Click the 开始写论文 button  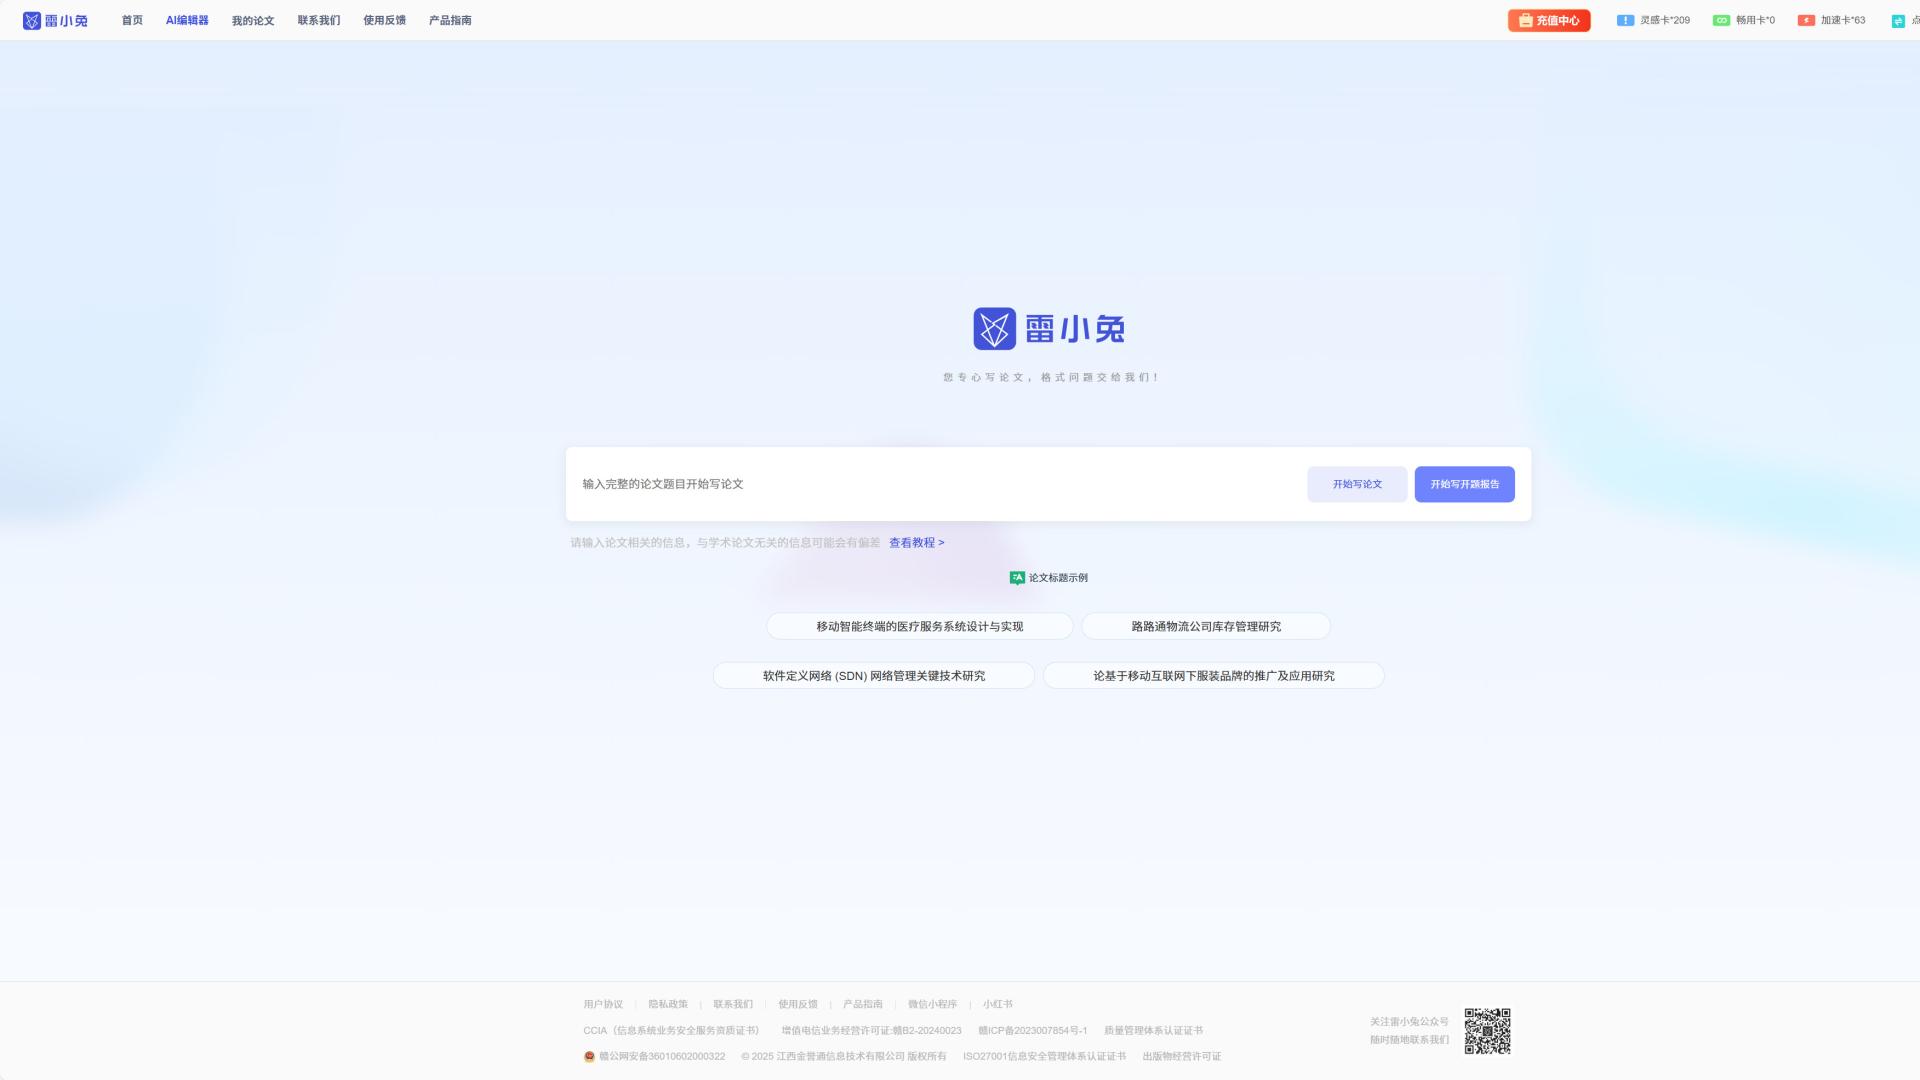(x=1356, y=484)
